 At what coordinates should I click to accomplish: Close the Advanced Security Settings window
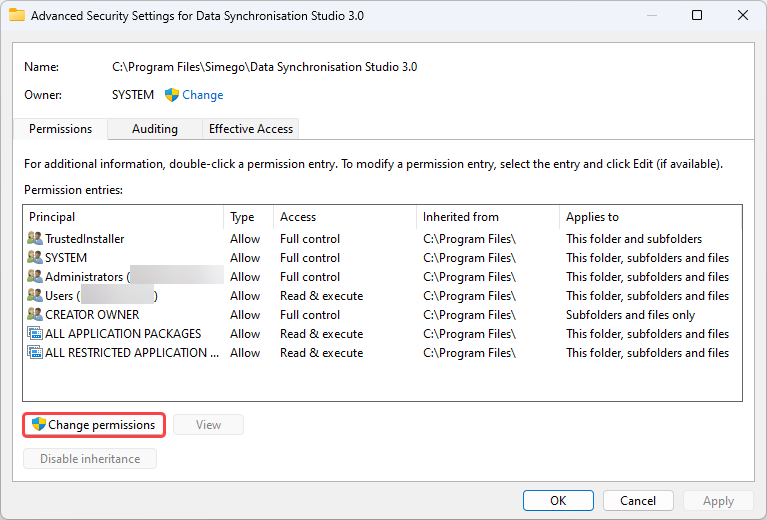743,15
